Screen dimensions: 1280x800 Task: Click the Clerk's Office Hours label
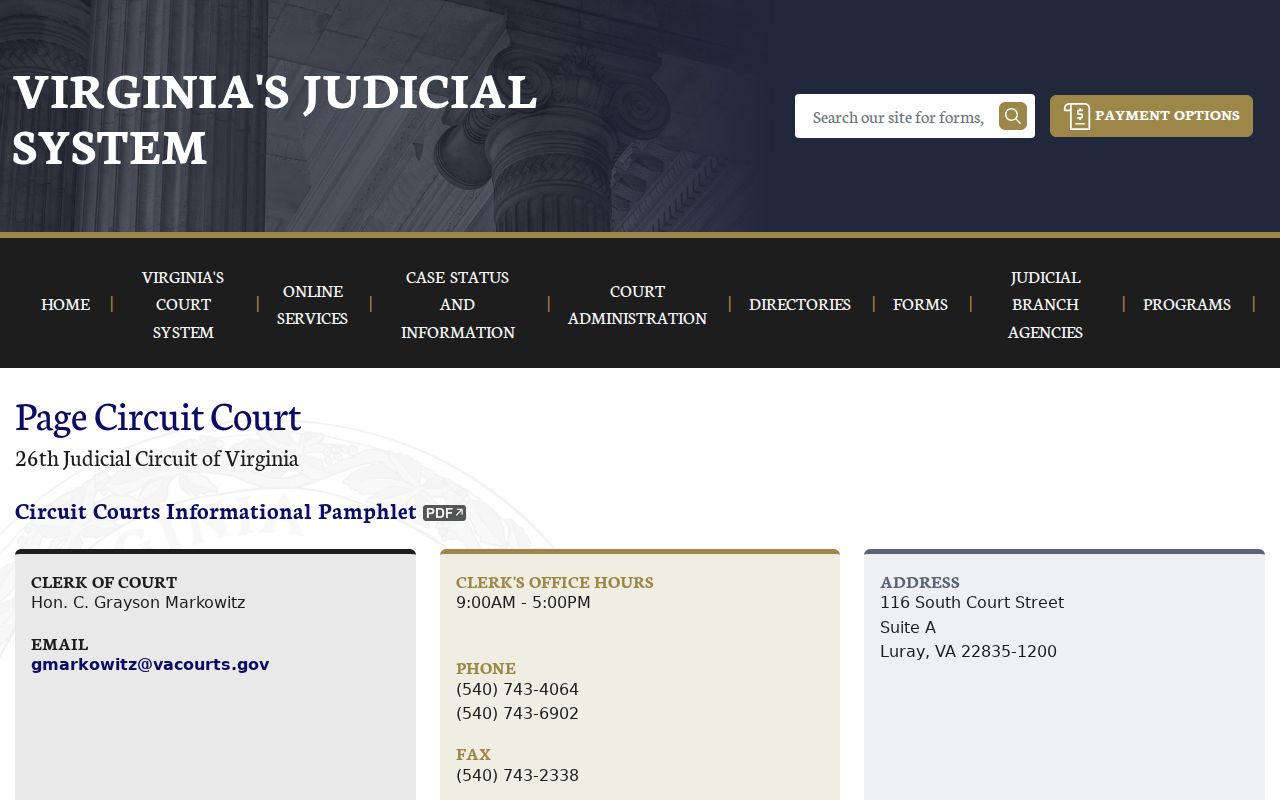tap(555, 582)
